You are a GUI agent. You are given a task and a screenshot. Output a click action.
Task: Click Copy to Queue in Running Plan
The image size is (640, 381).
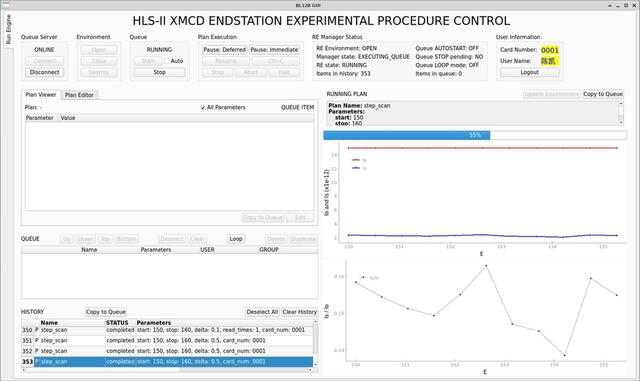click(603, 94)
